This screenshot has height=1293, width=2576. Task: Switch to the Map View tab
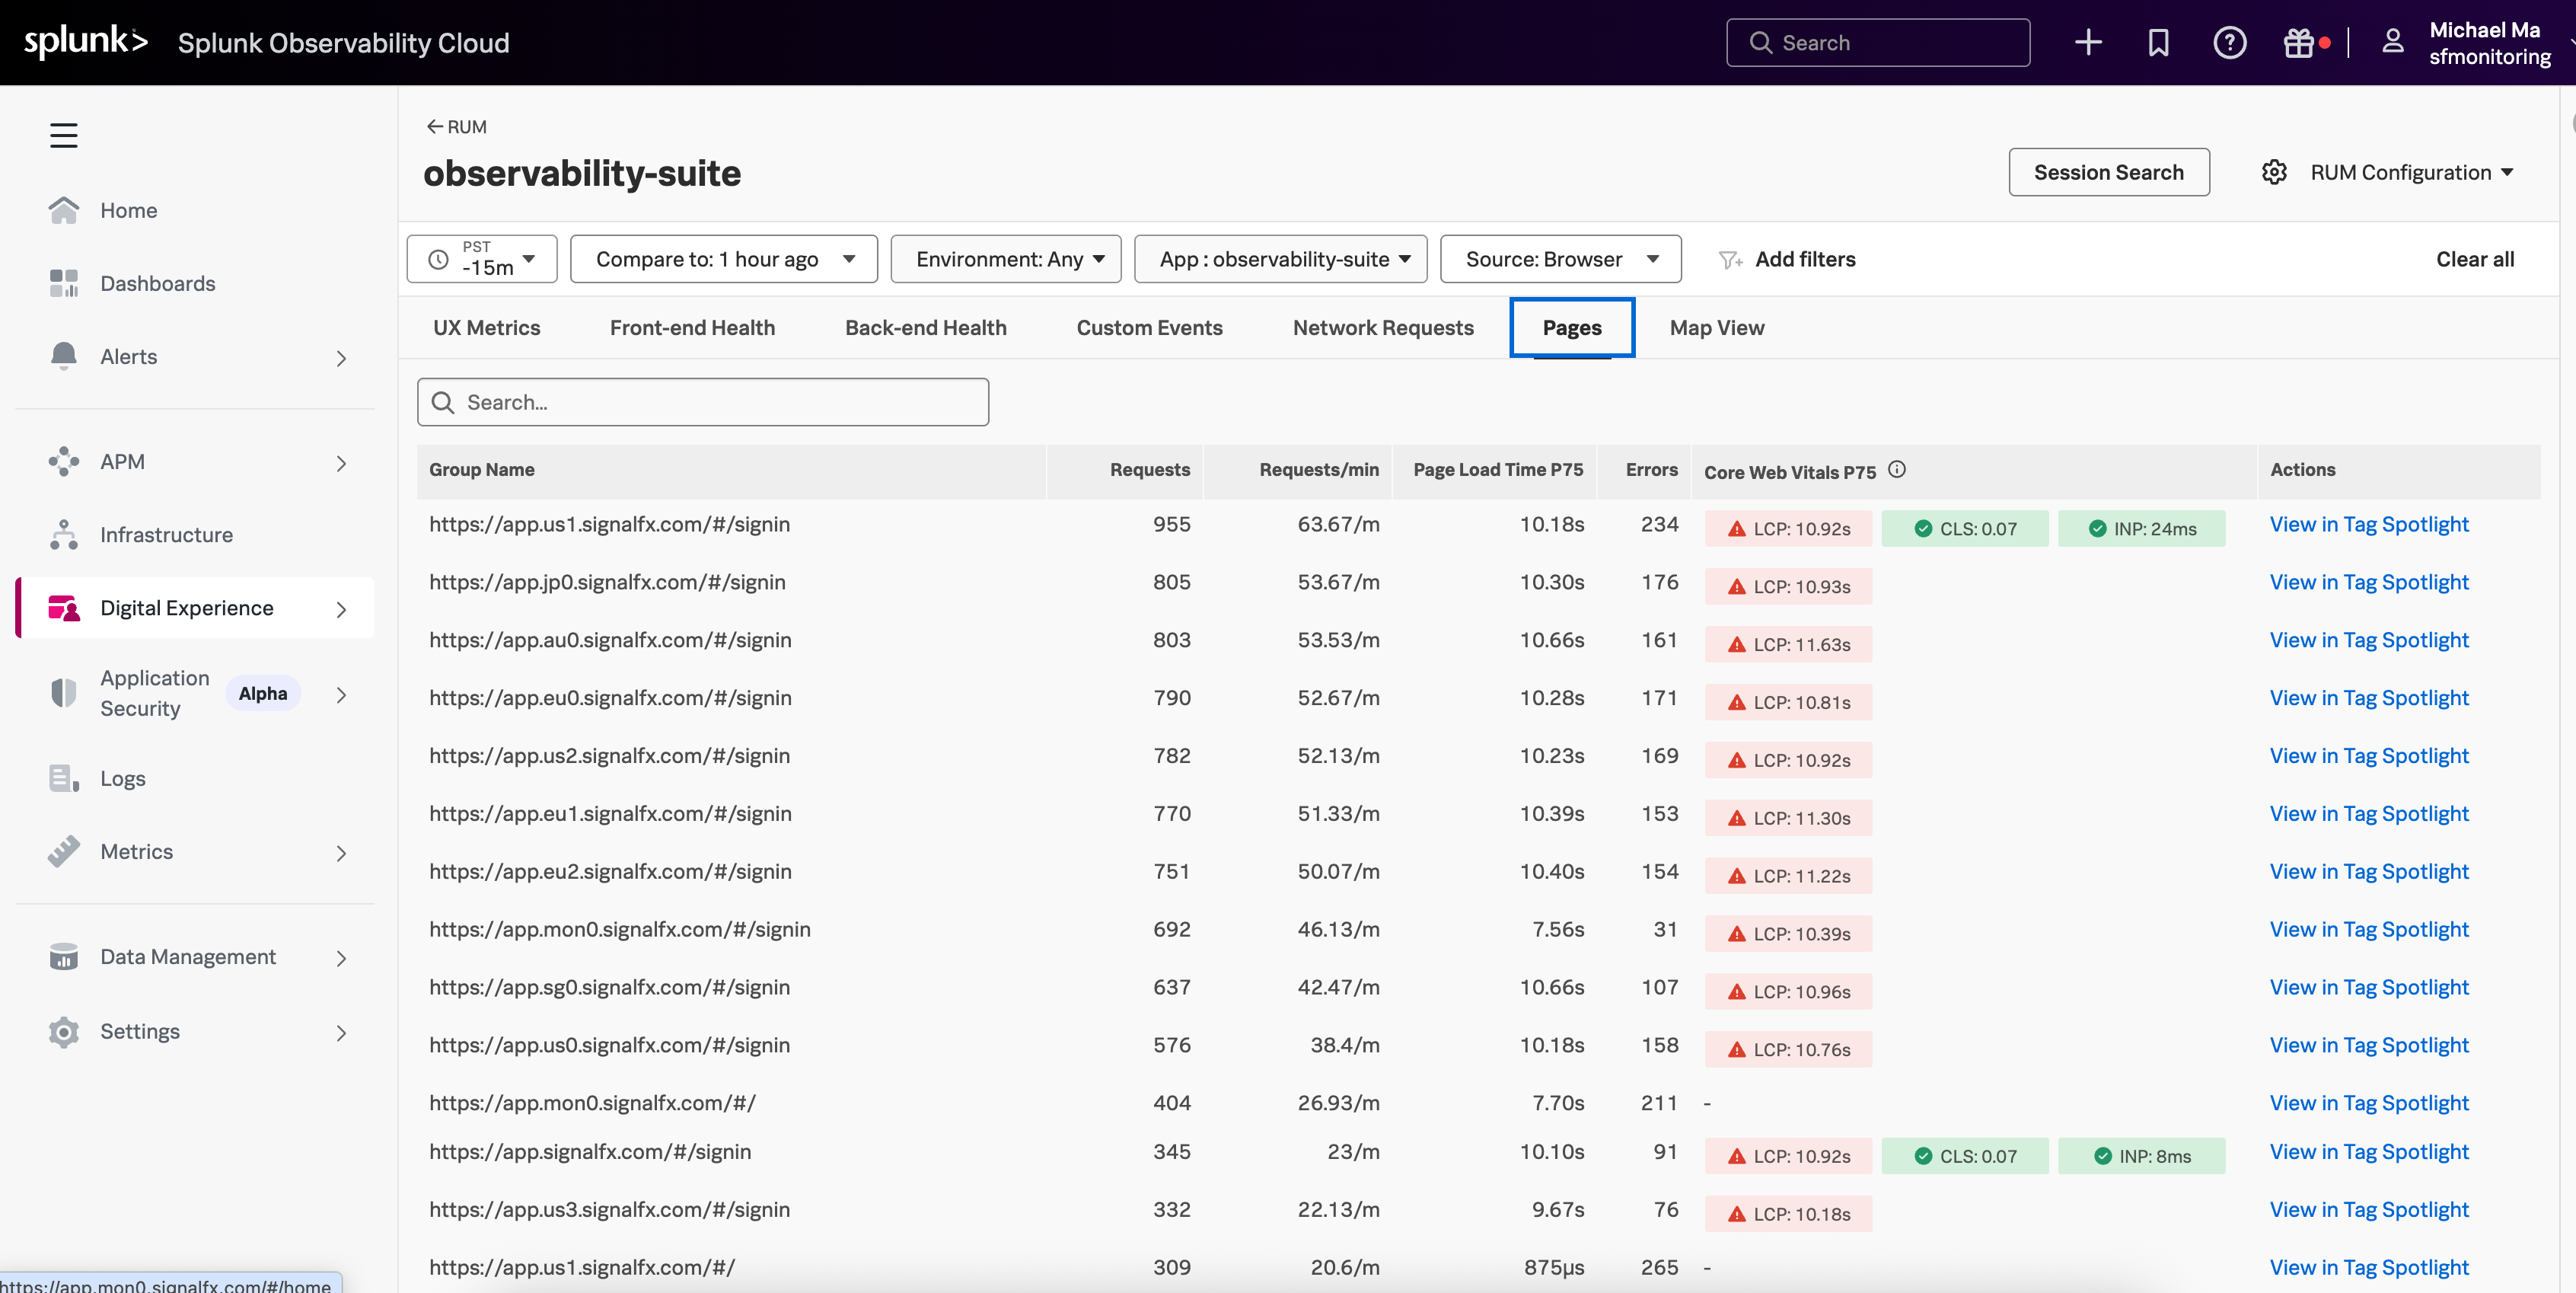tap(1716, 328)
